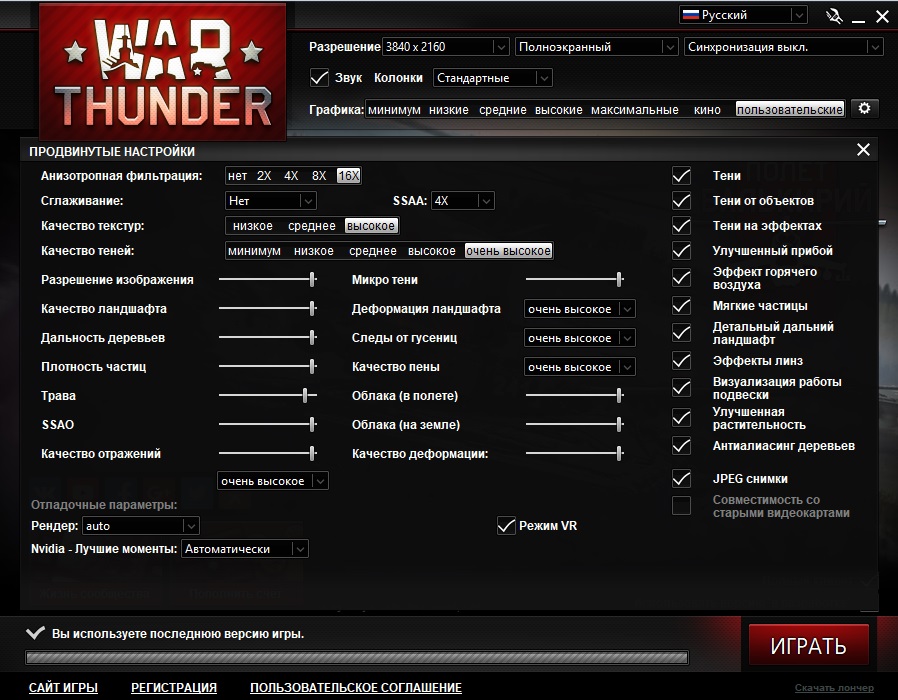Adjust the Разрешение изображения slider
The image size is (898, 700).
point(267,280)
